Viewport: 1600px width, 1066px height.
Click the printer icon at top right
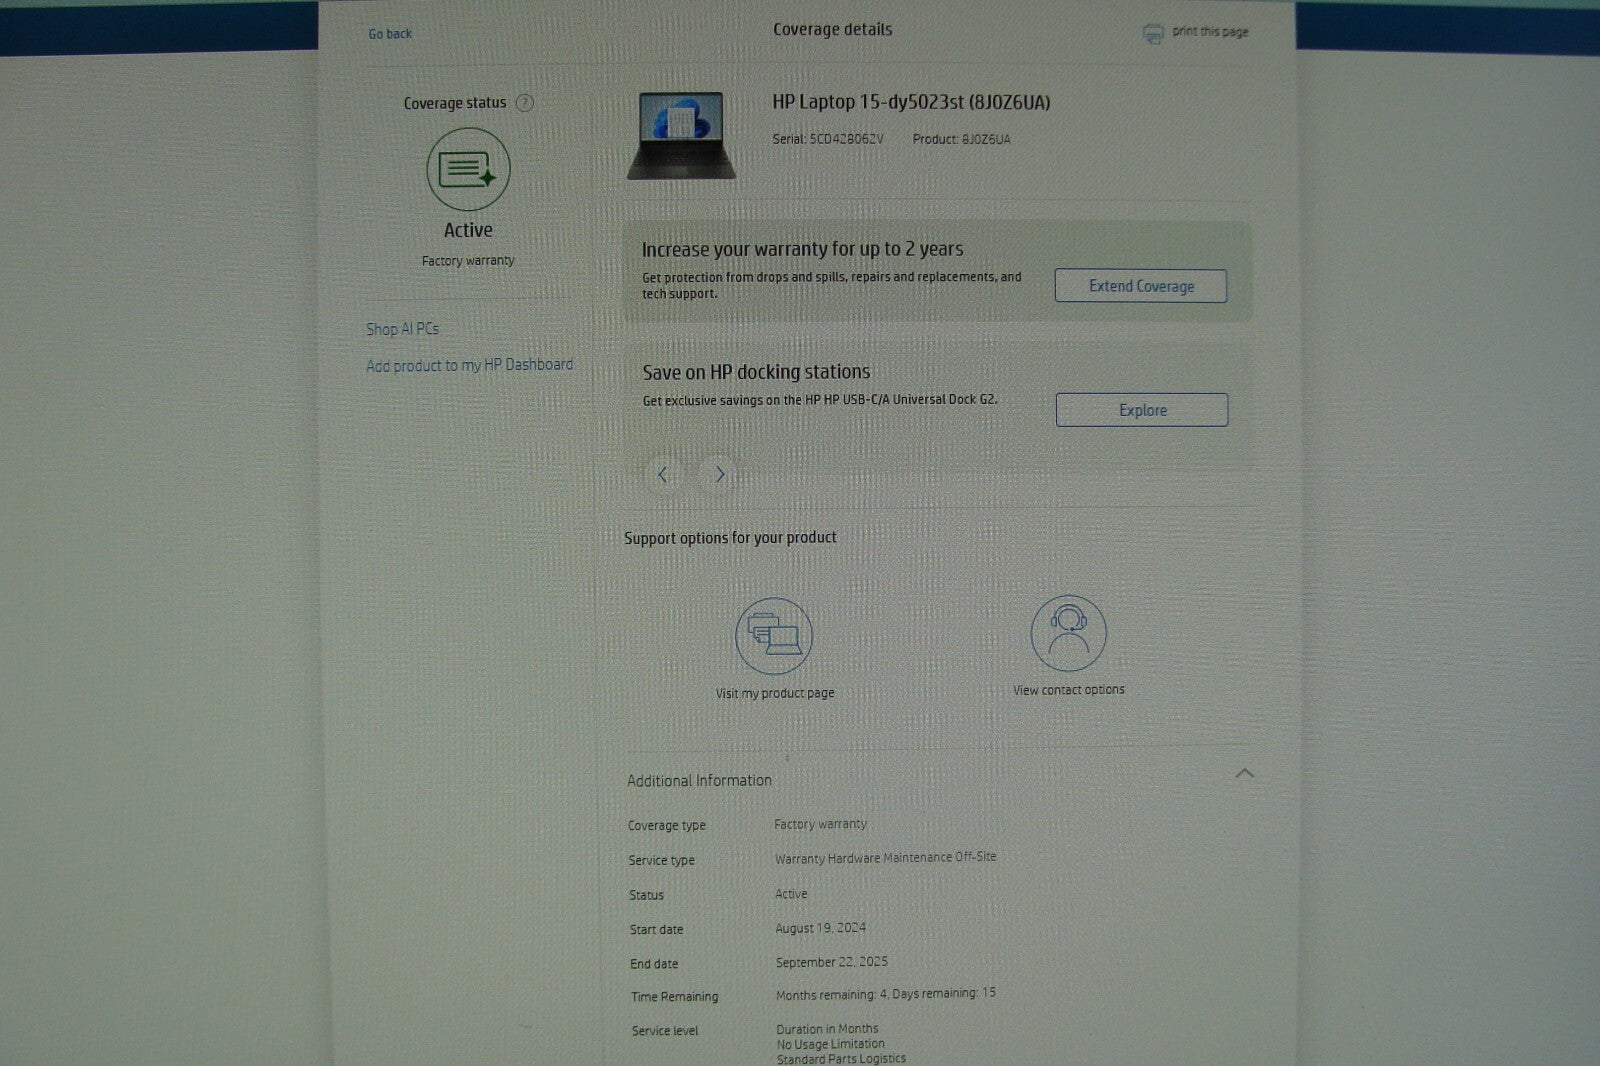1153,34
